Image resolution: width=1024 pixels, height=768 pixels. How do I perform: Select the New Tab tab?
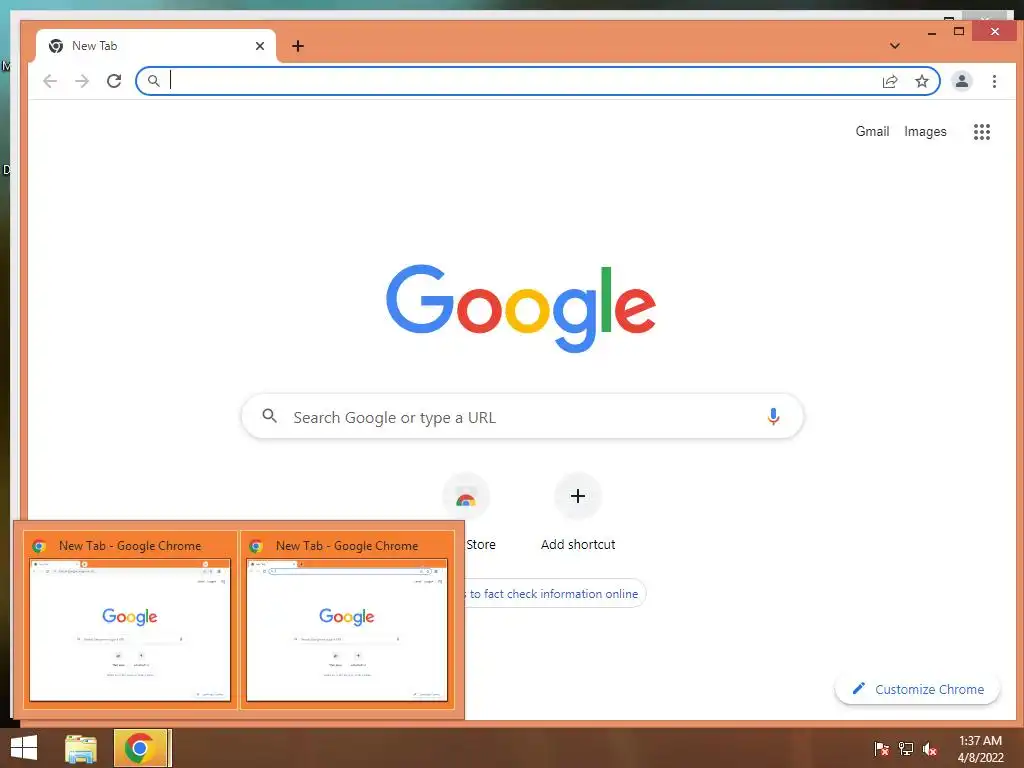pos(155,46)
